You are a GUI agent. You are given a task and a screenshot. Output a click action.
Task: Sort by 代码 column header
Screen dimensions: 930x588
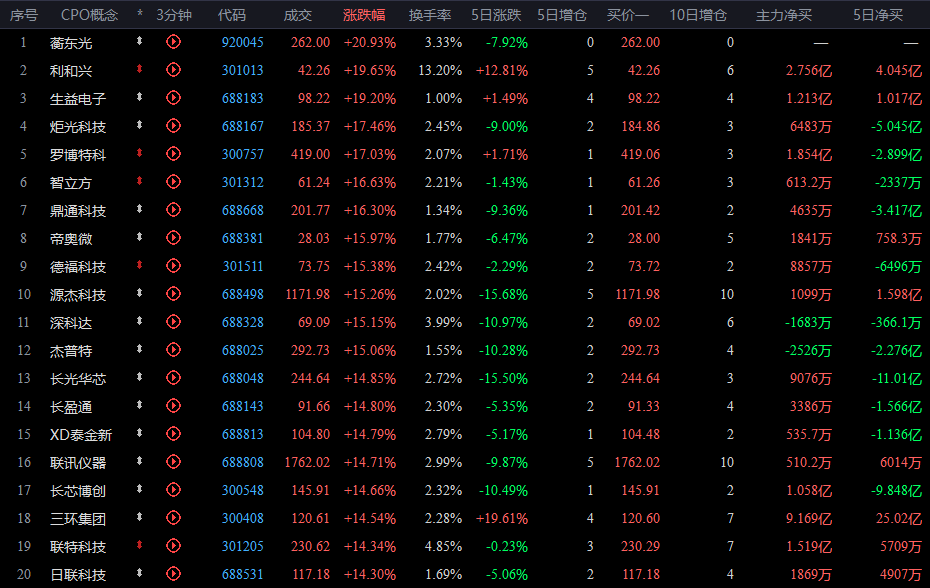coord(232,15)
